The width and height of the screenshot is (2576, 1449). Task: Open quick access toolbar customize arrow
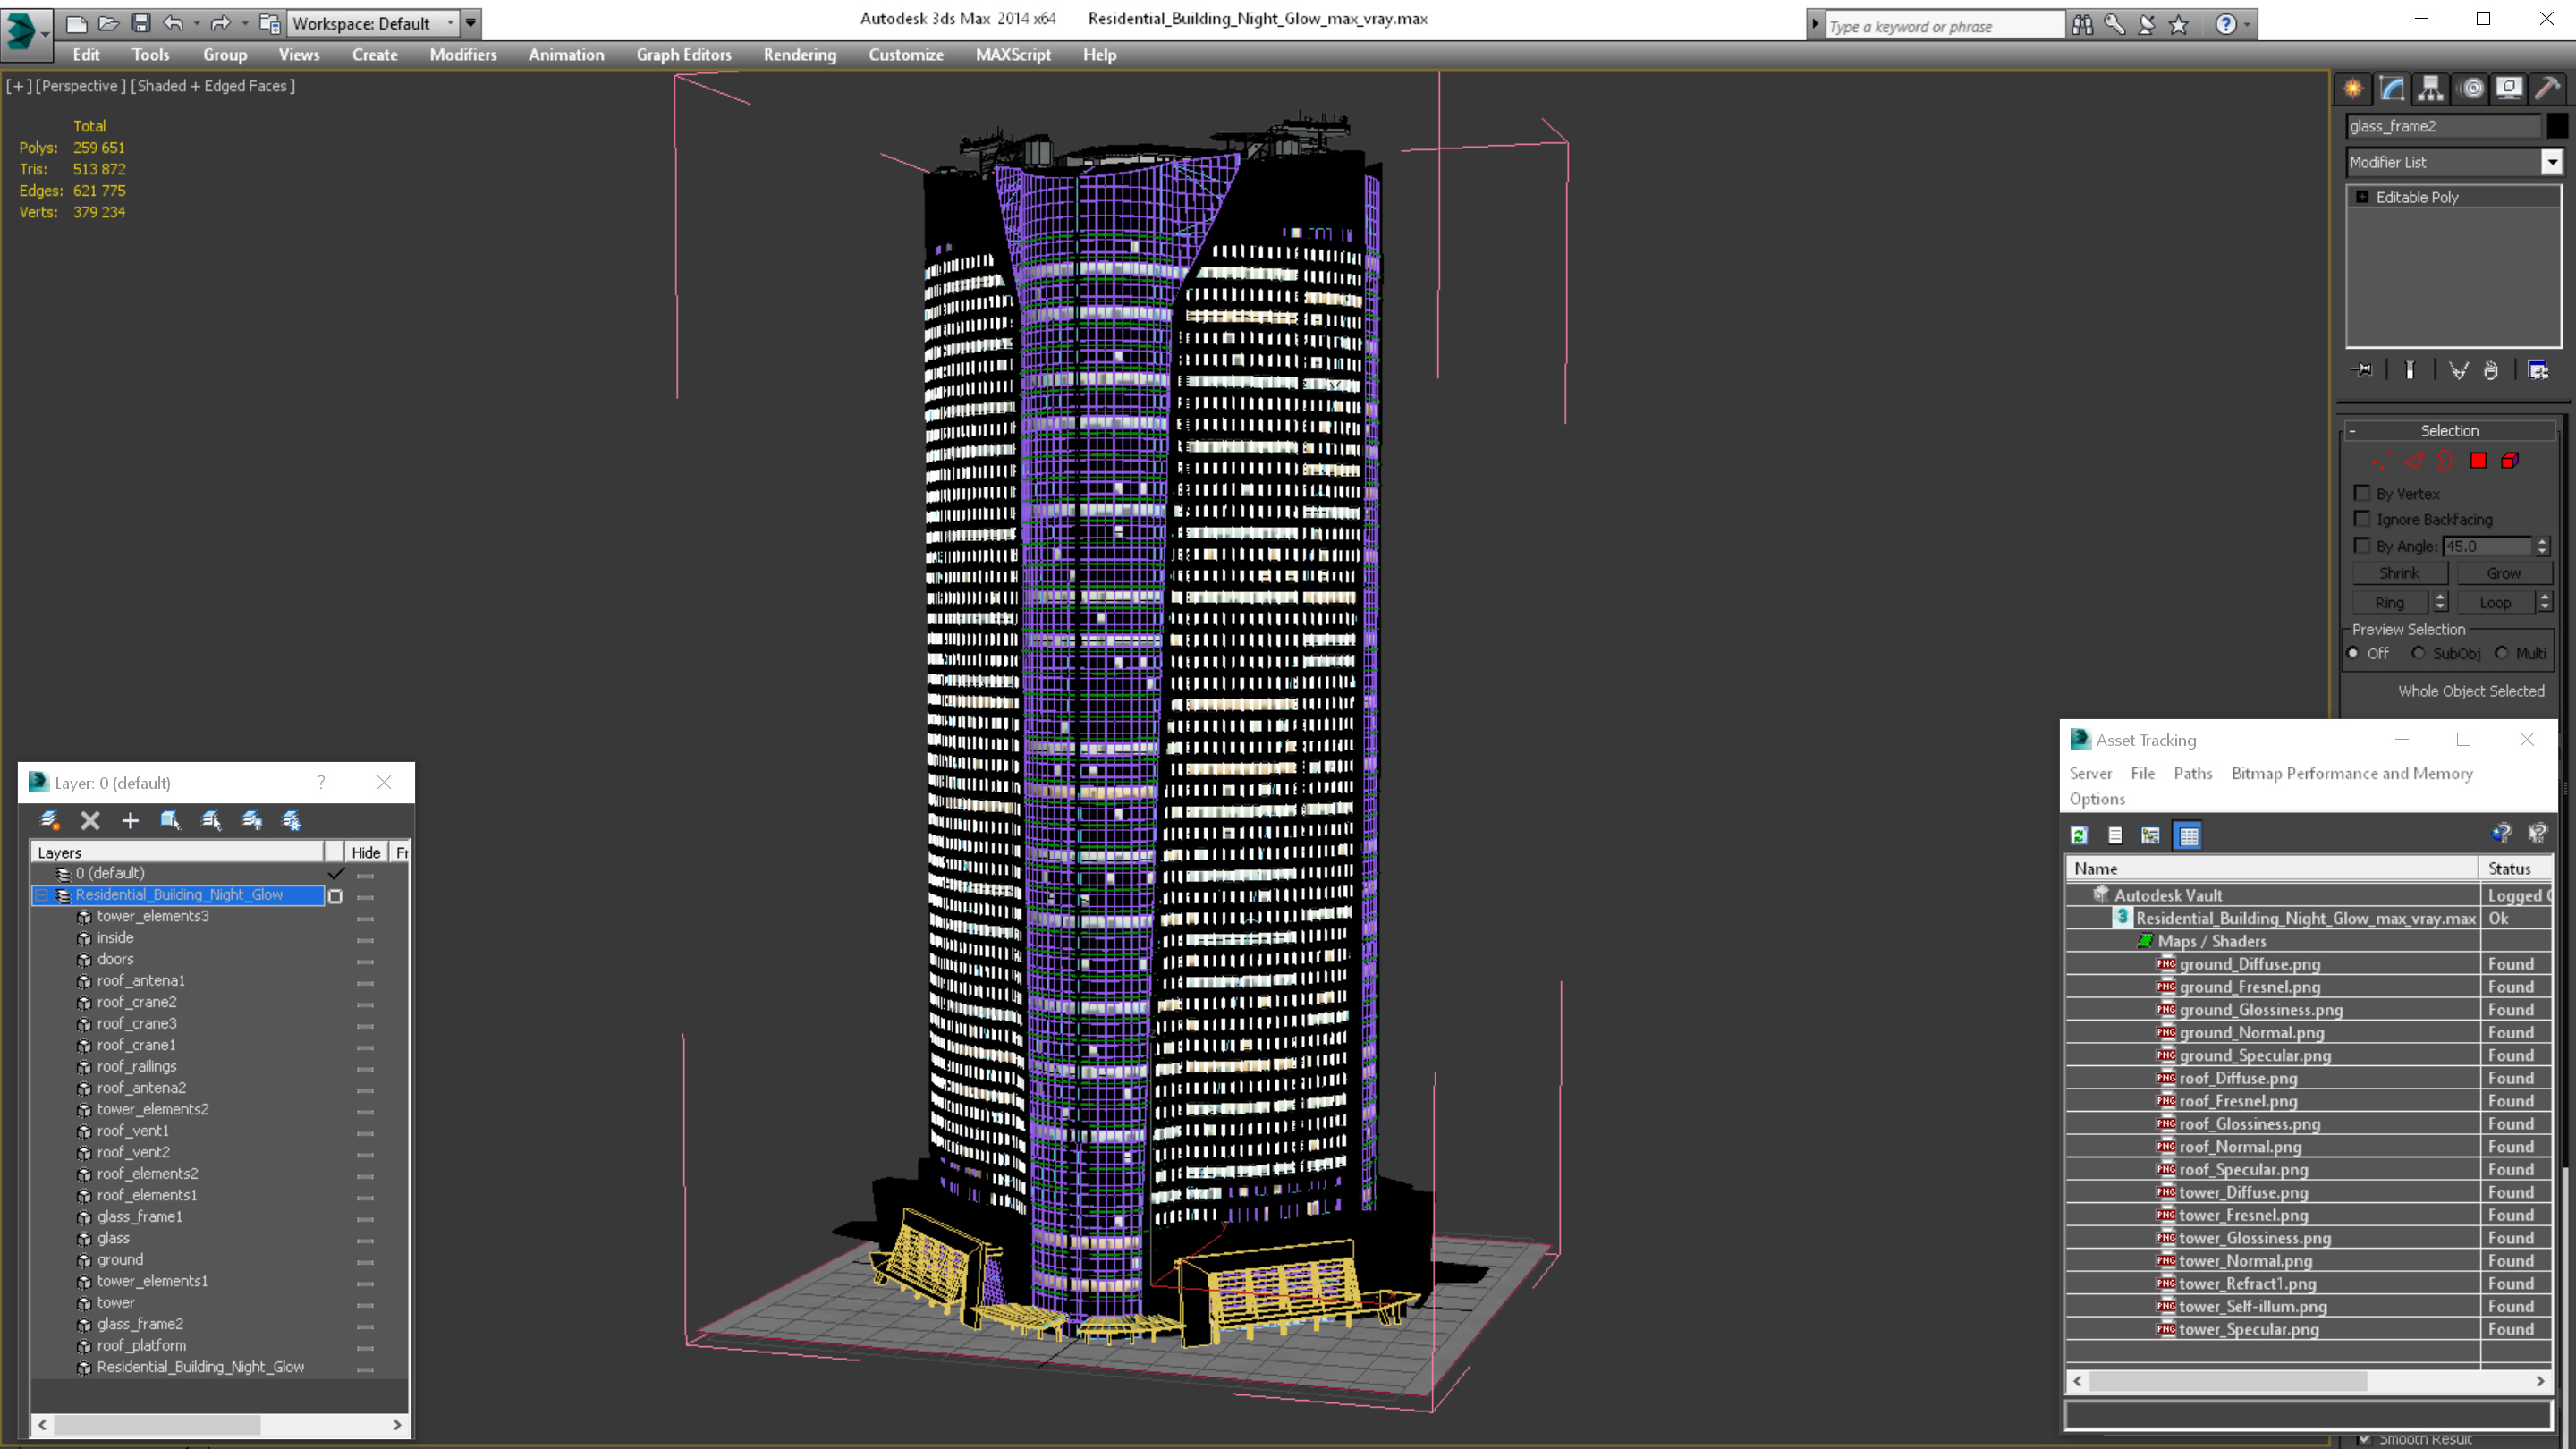pyautogui.click(x=470, y=23)
